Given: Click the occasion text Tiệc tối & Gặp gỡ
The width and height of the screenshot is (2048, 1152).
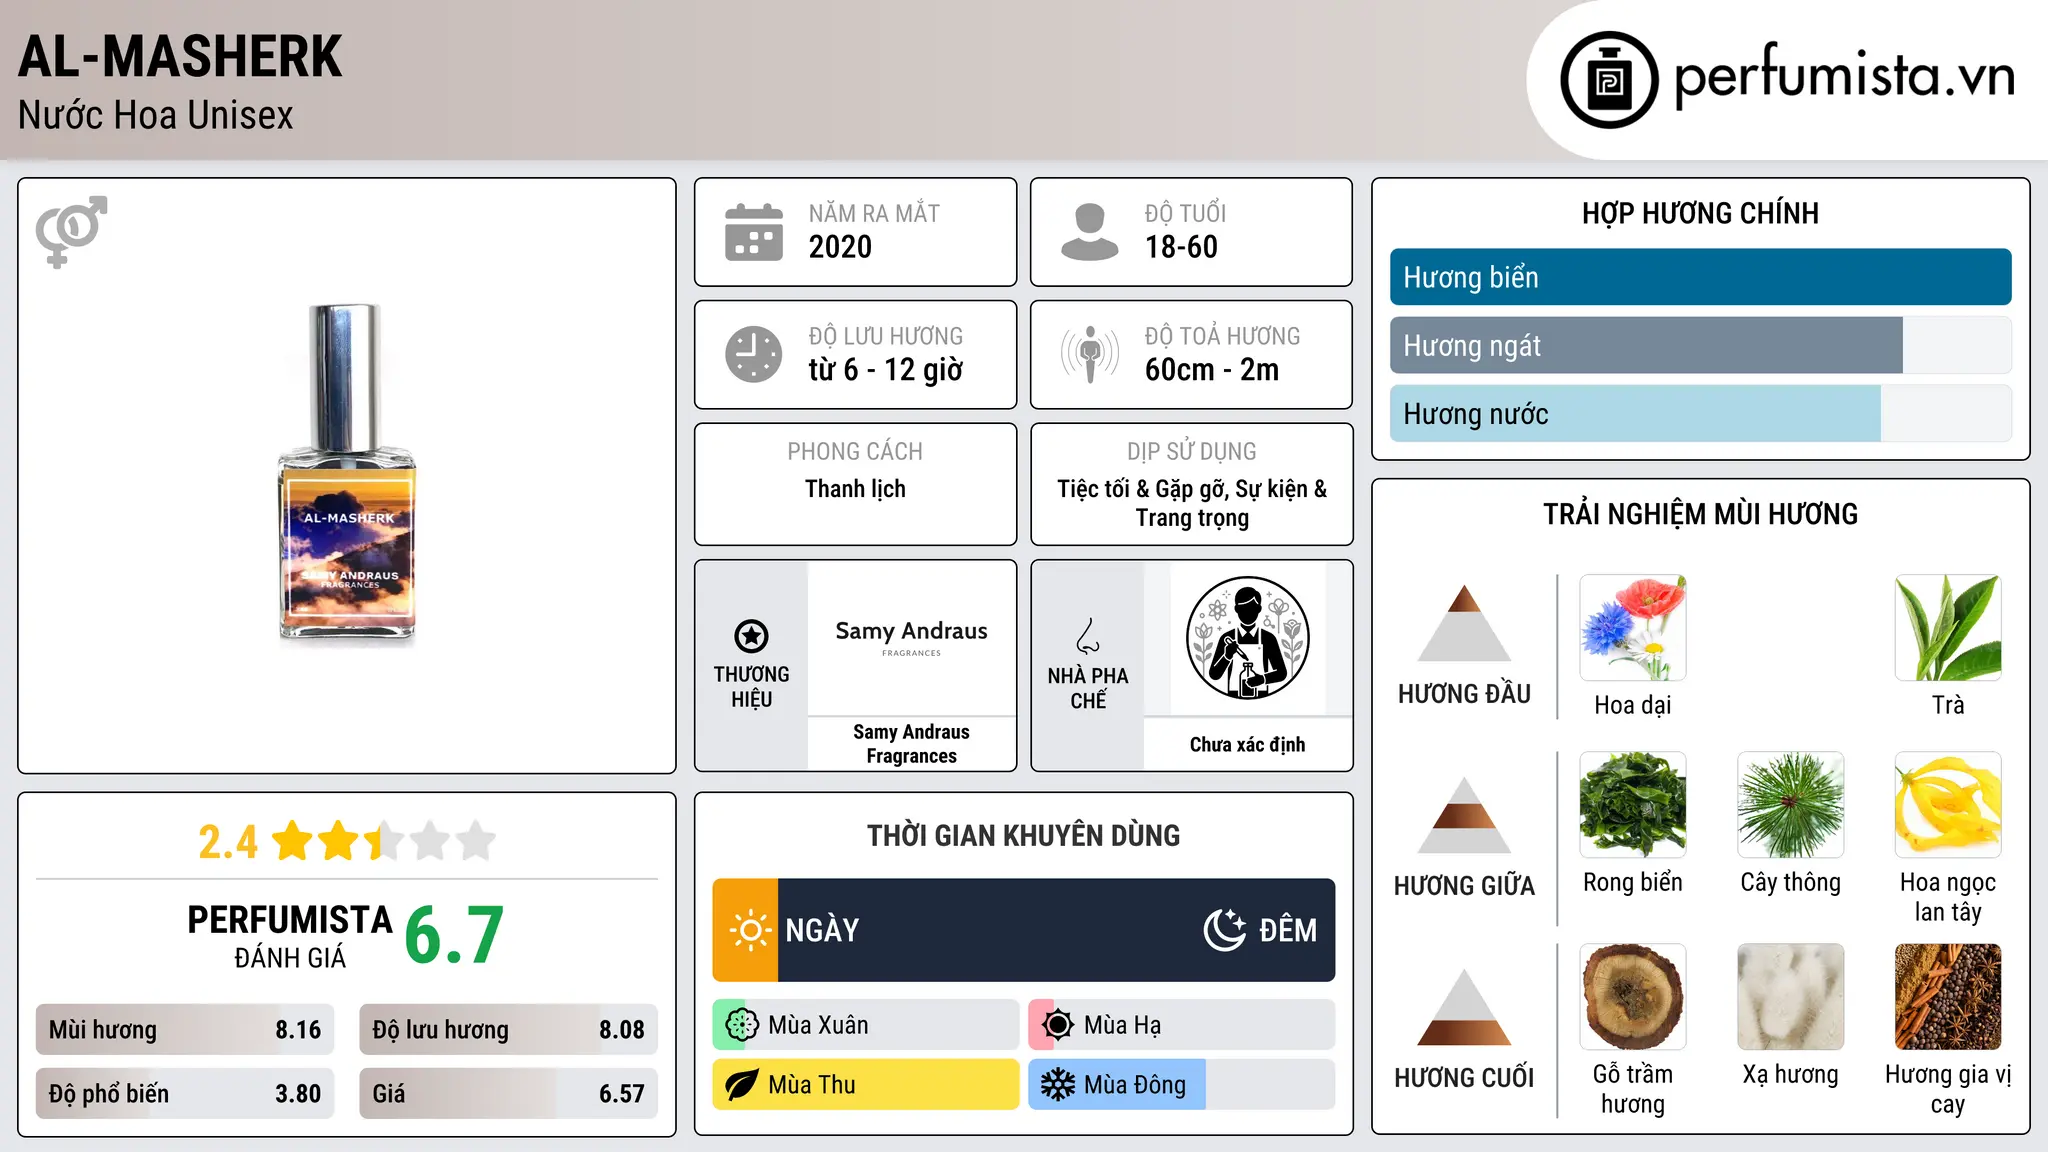Looking at the screenshot, I should coord(1142,489).
